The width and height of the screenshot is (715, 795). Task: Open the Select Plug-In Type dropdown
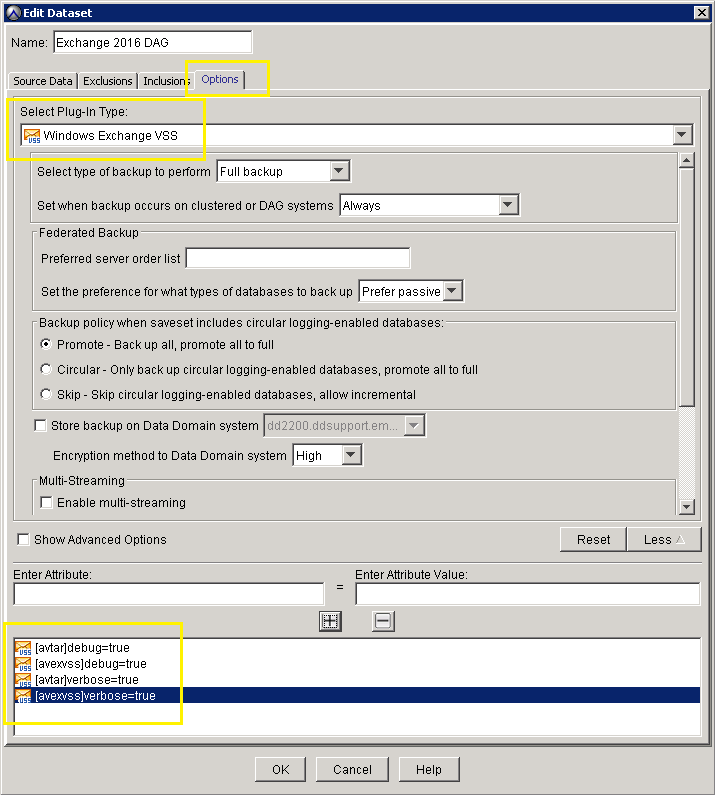click(x=682, y=135)
